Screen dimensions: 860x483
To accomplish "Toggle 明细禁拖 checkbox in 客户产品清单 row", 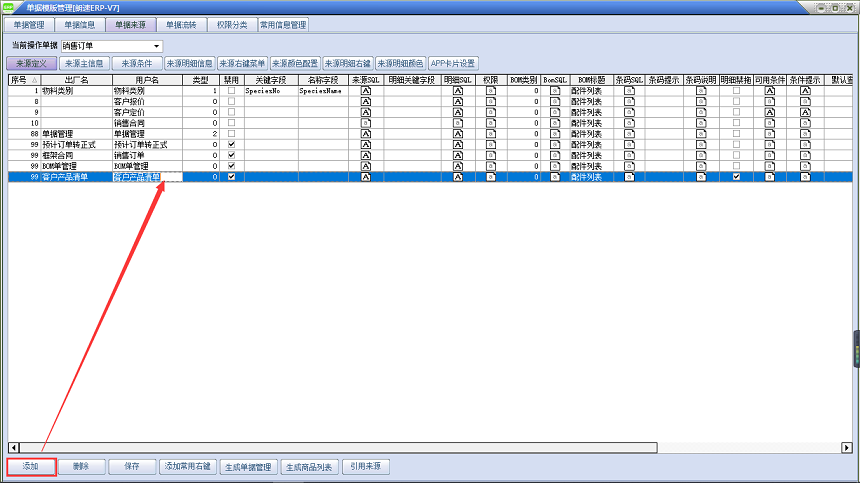I will coord(737,177).
